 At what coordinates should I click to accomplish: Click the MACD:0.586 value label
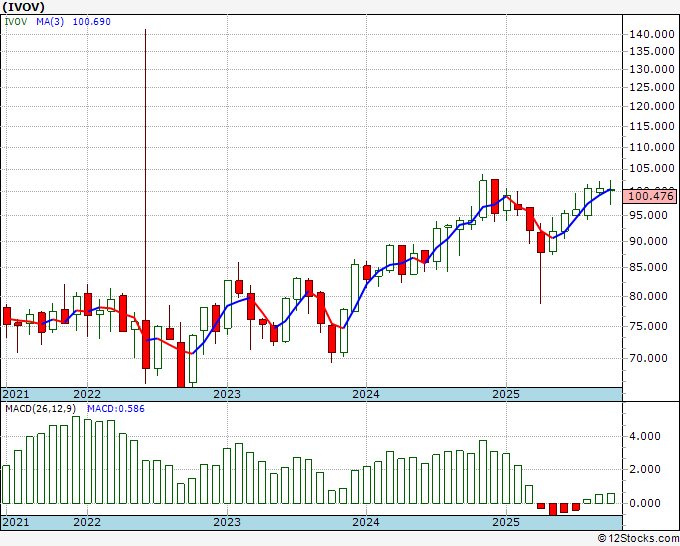116,409
